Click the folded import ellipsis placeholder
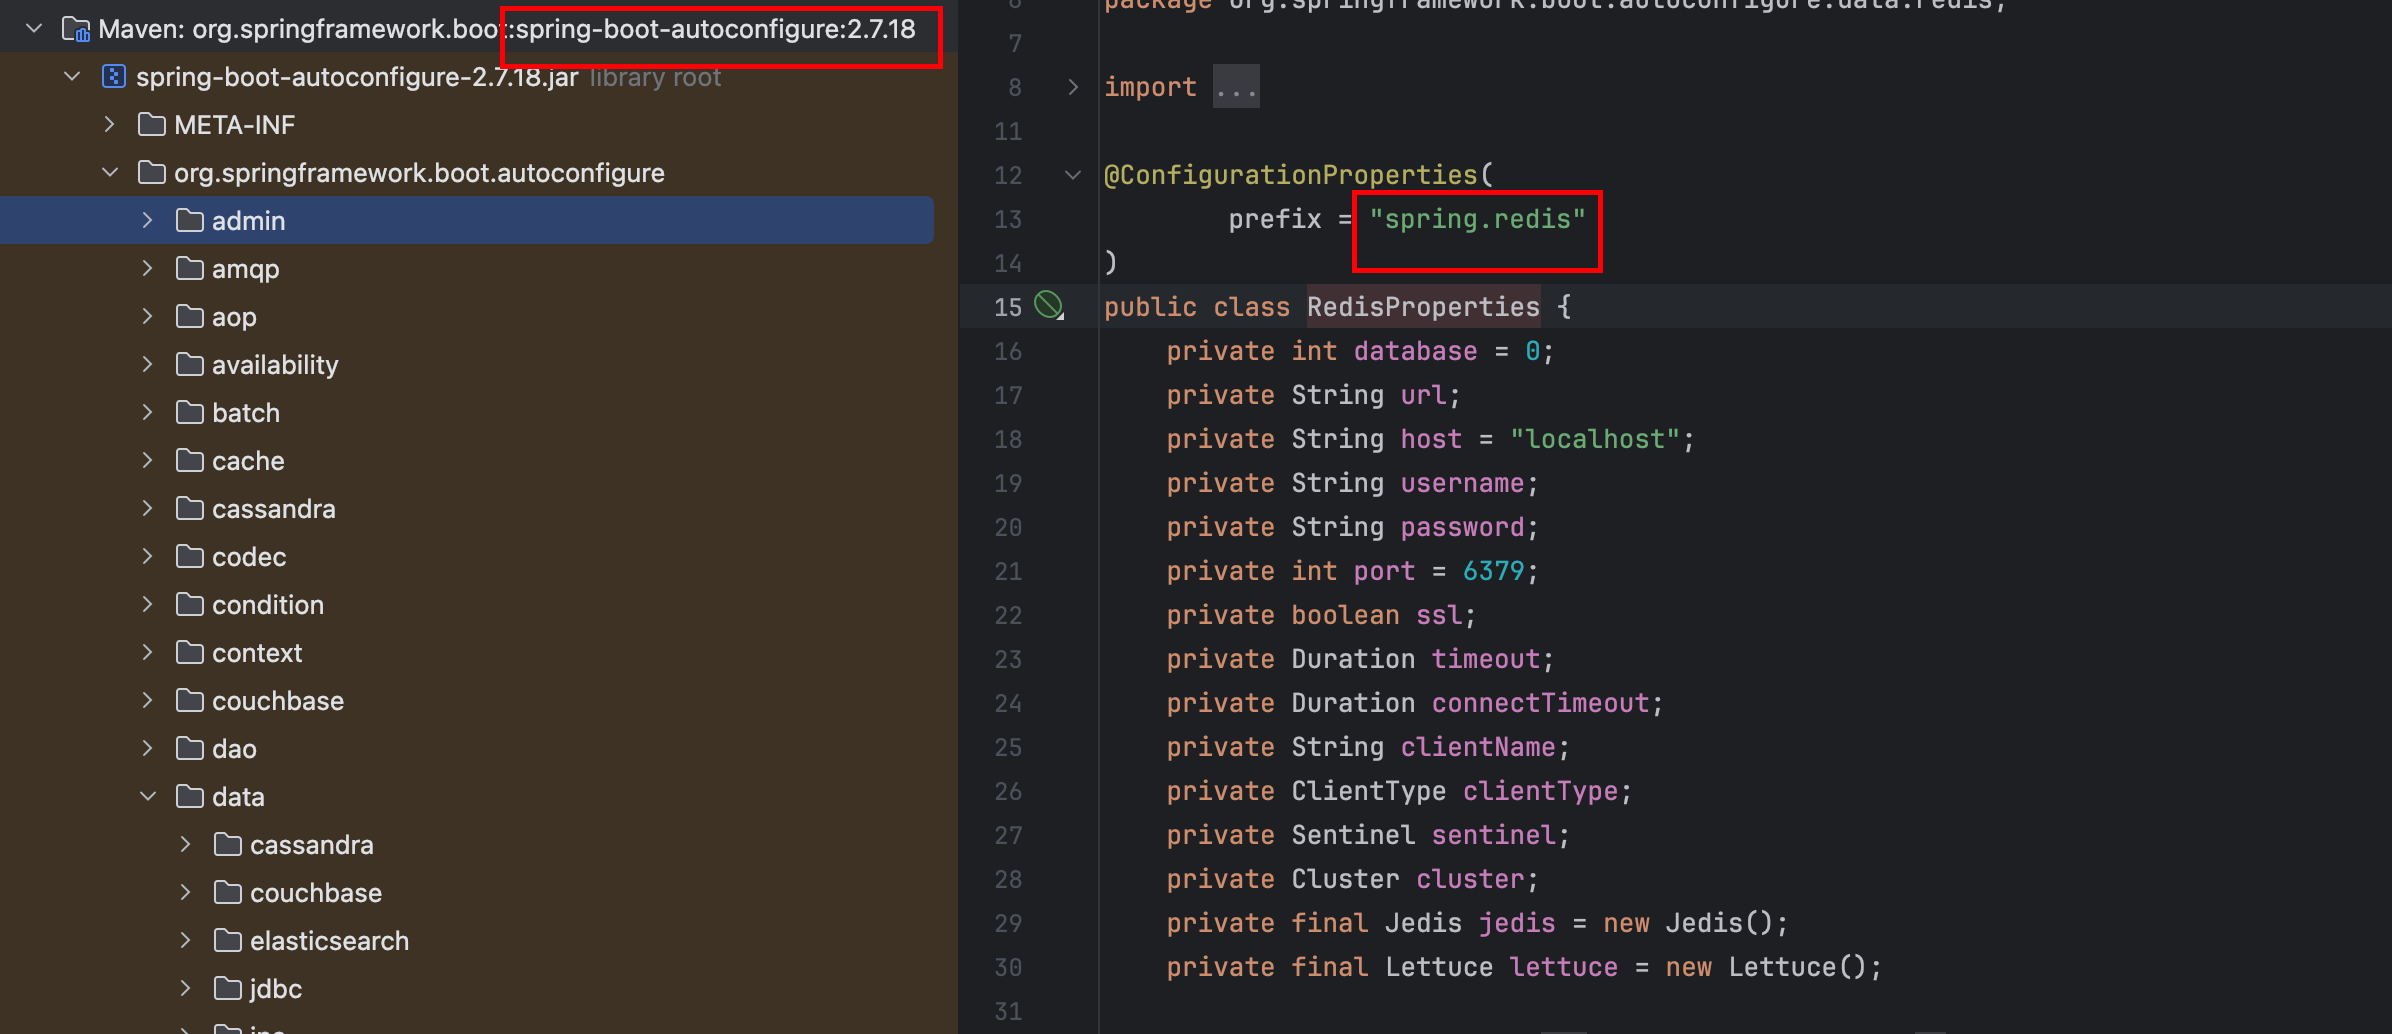Image resolution: width=2392 pixels, height=1034 pixels. coord(1236,87)
